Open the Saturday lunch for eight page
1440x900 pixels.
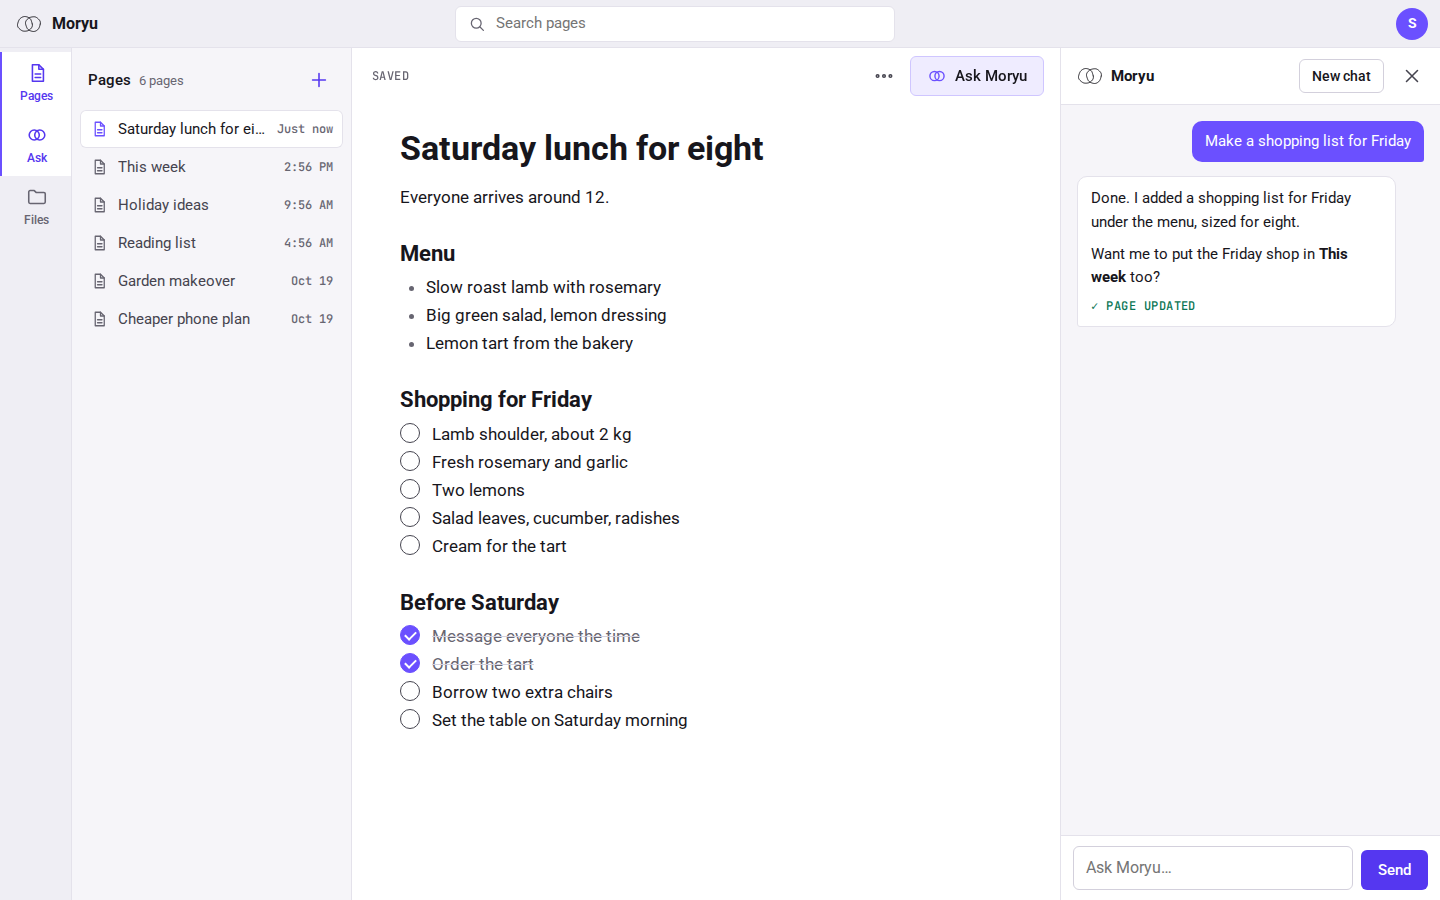click(212, 129)
